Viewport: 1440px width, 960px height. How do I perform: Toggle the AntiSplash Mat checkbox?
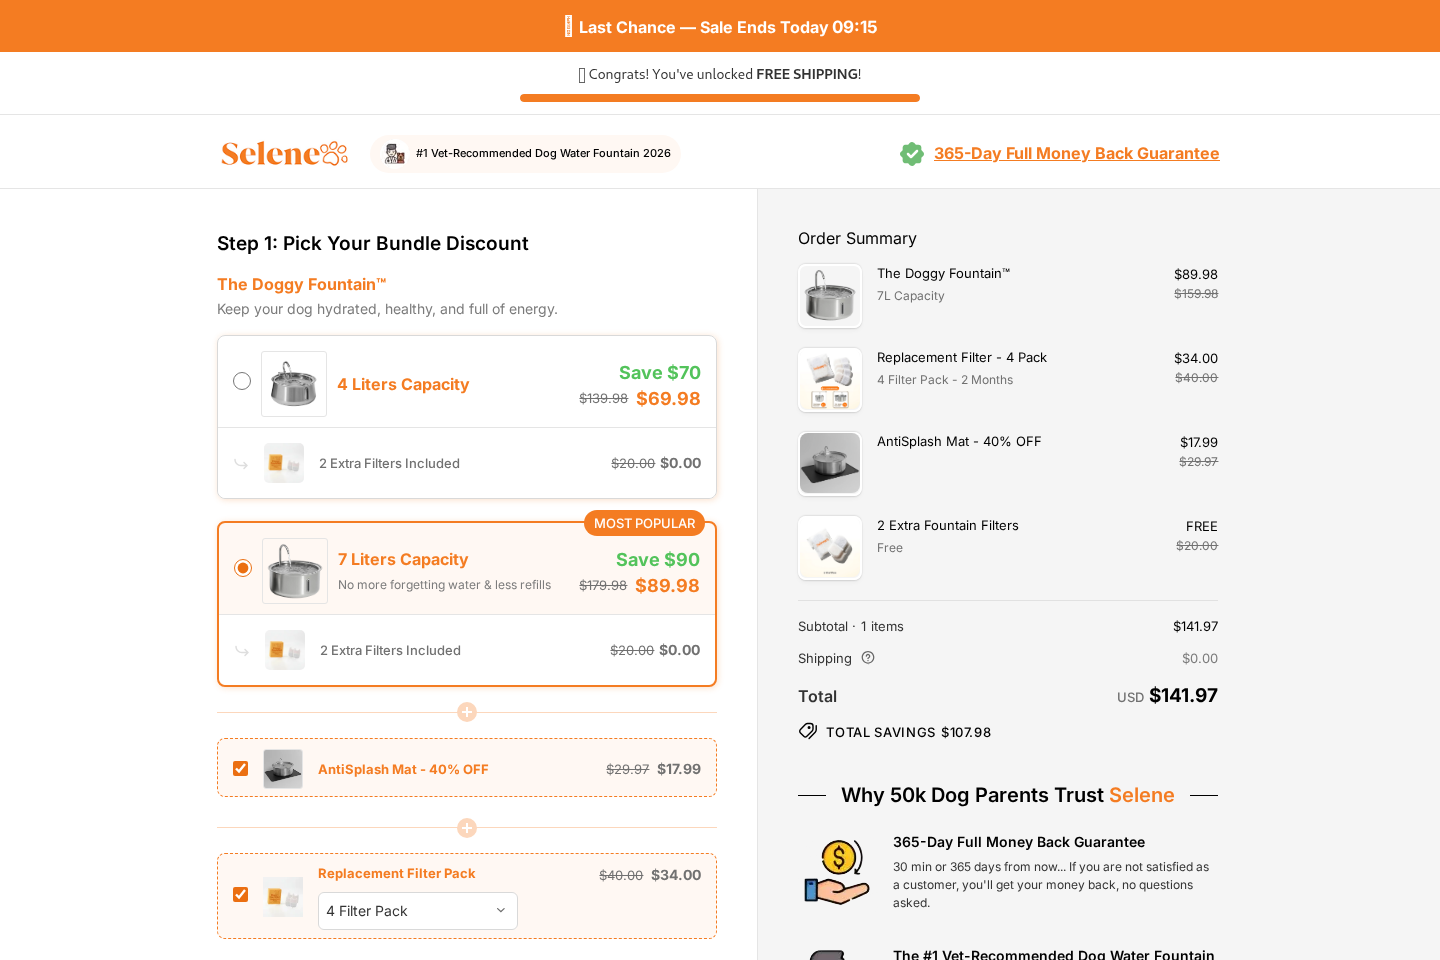click(240, 768)
